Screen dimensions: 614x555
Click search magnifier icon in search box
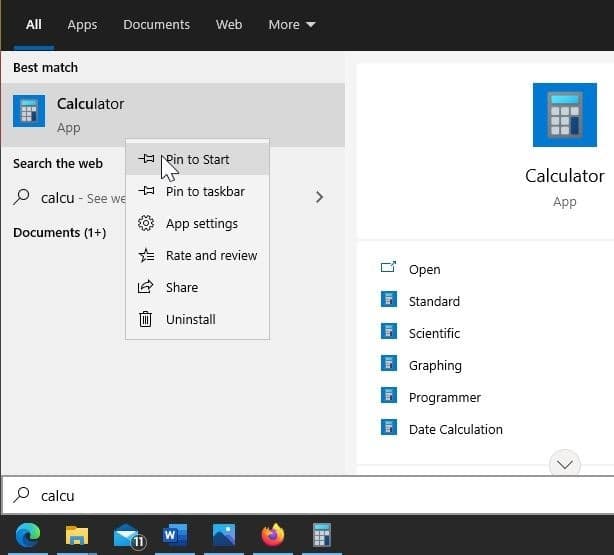(21, 495)
